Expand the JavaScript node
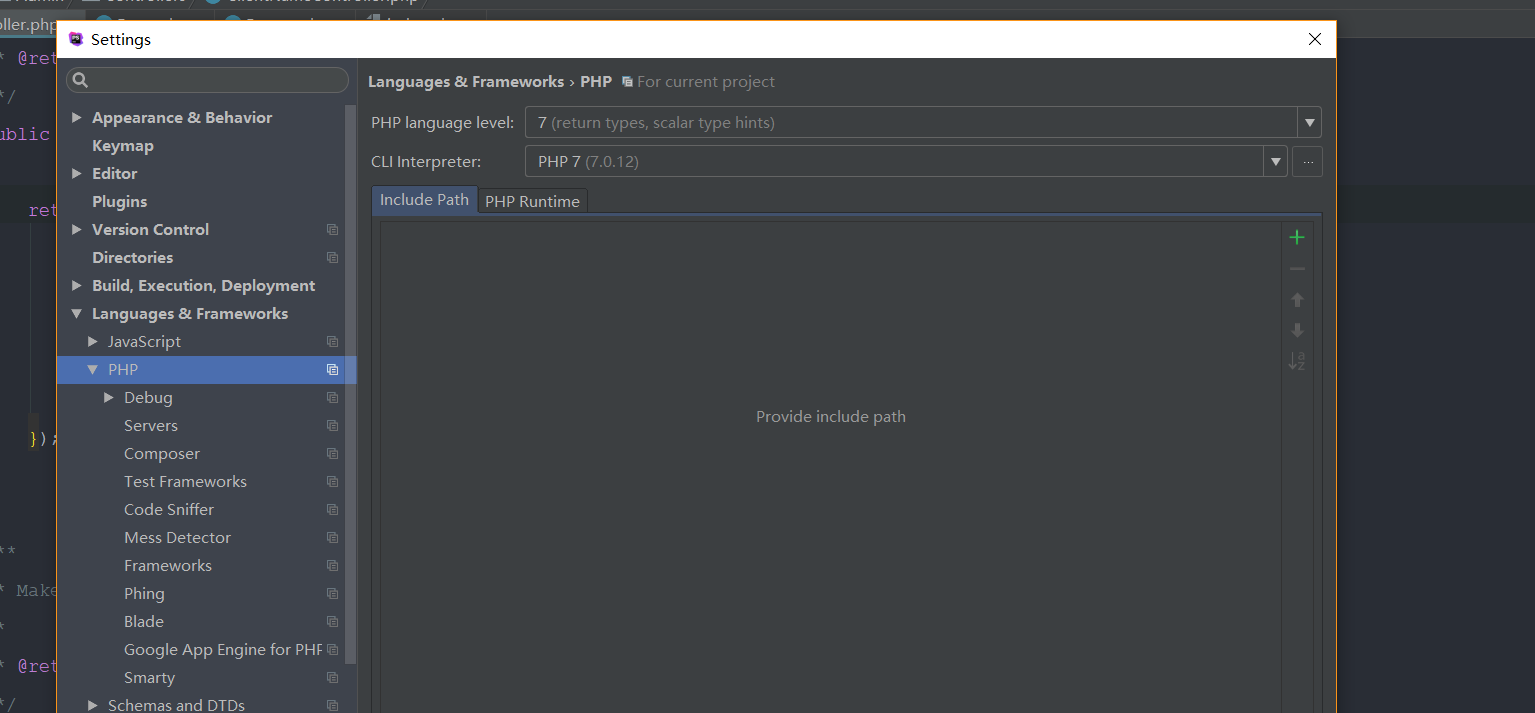This screenshot has height=713, width=1535. (x=93, y=342)
